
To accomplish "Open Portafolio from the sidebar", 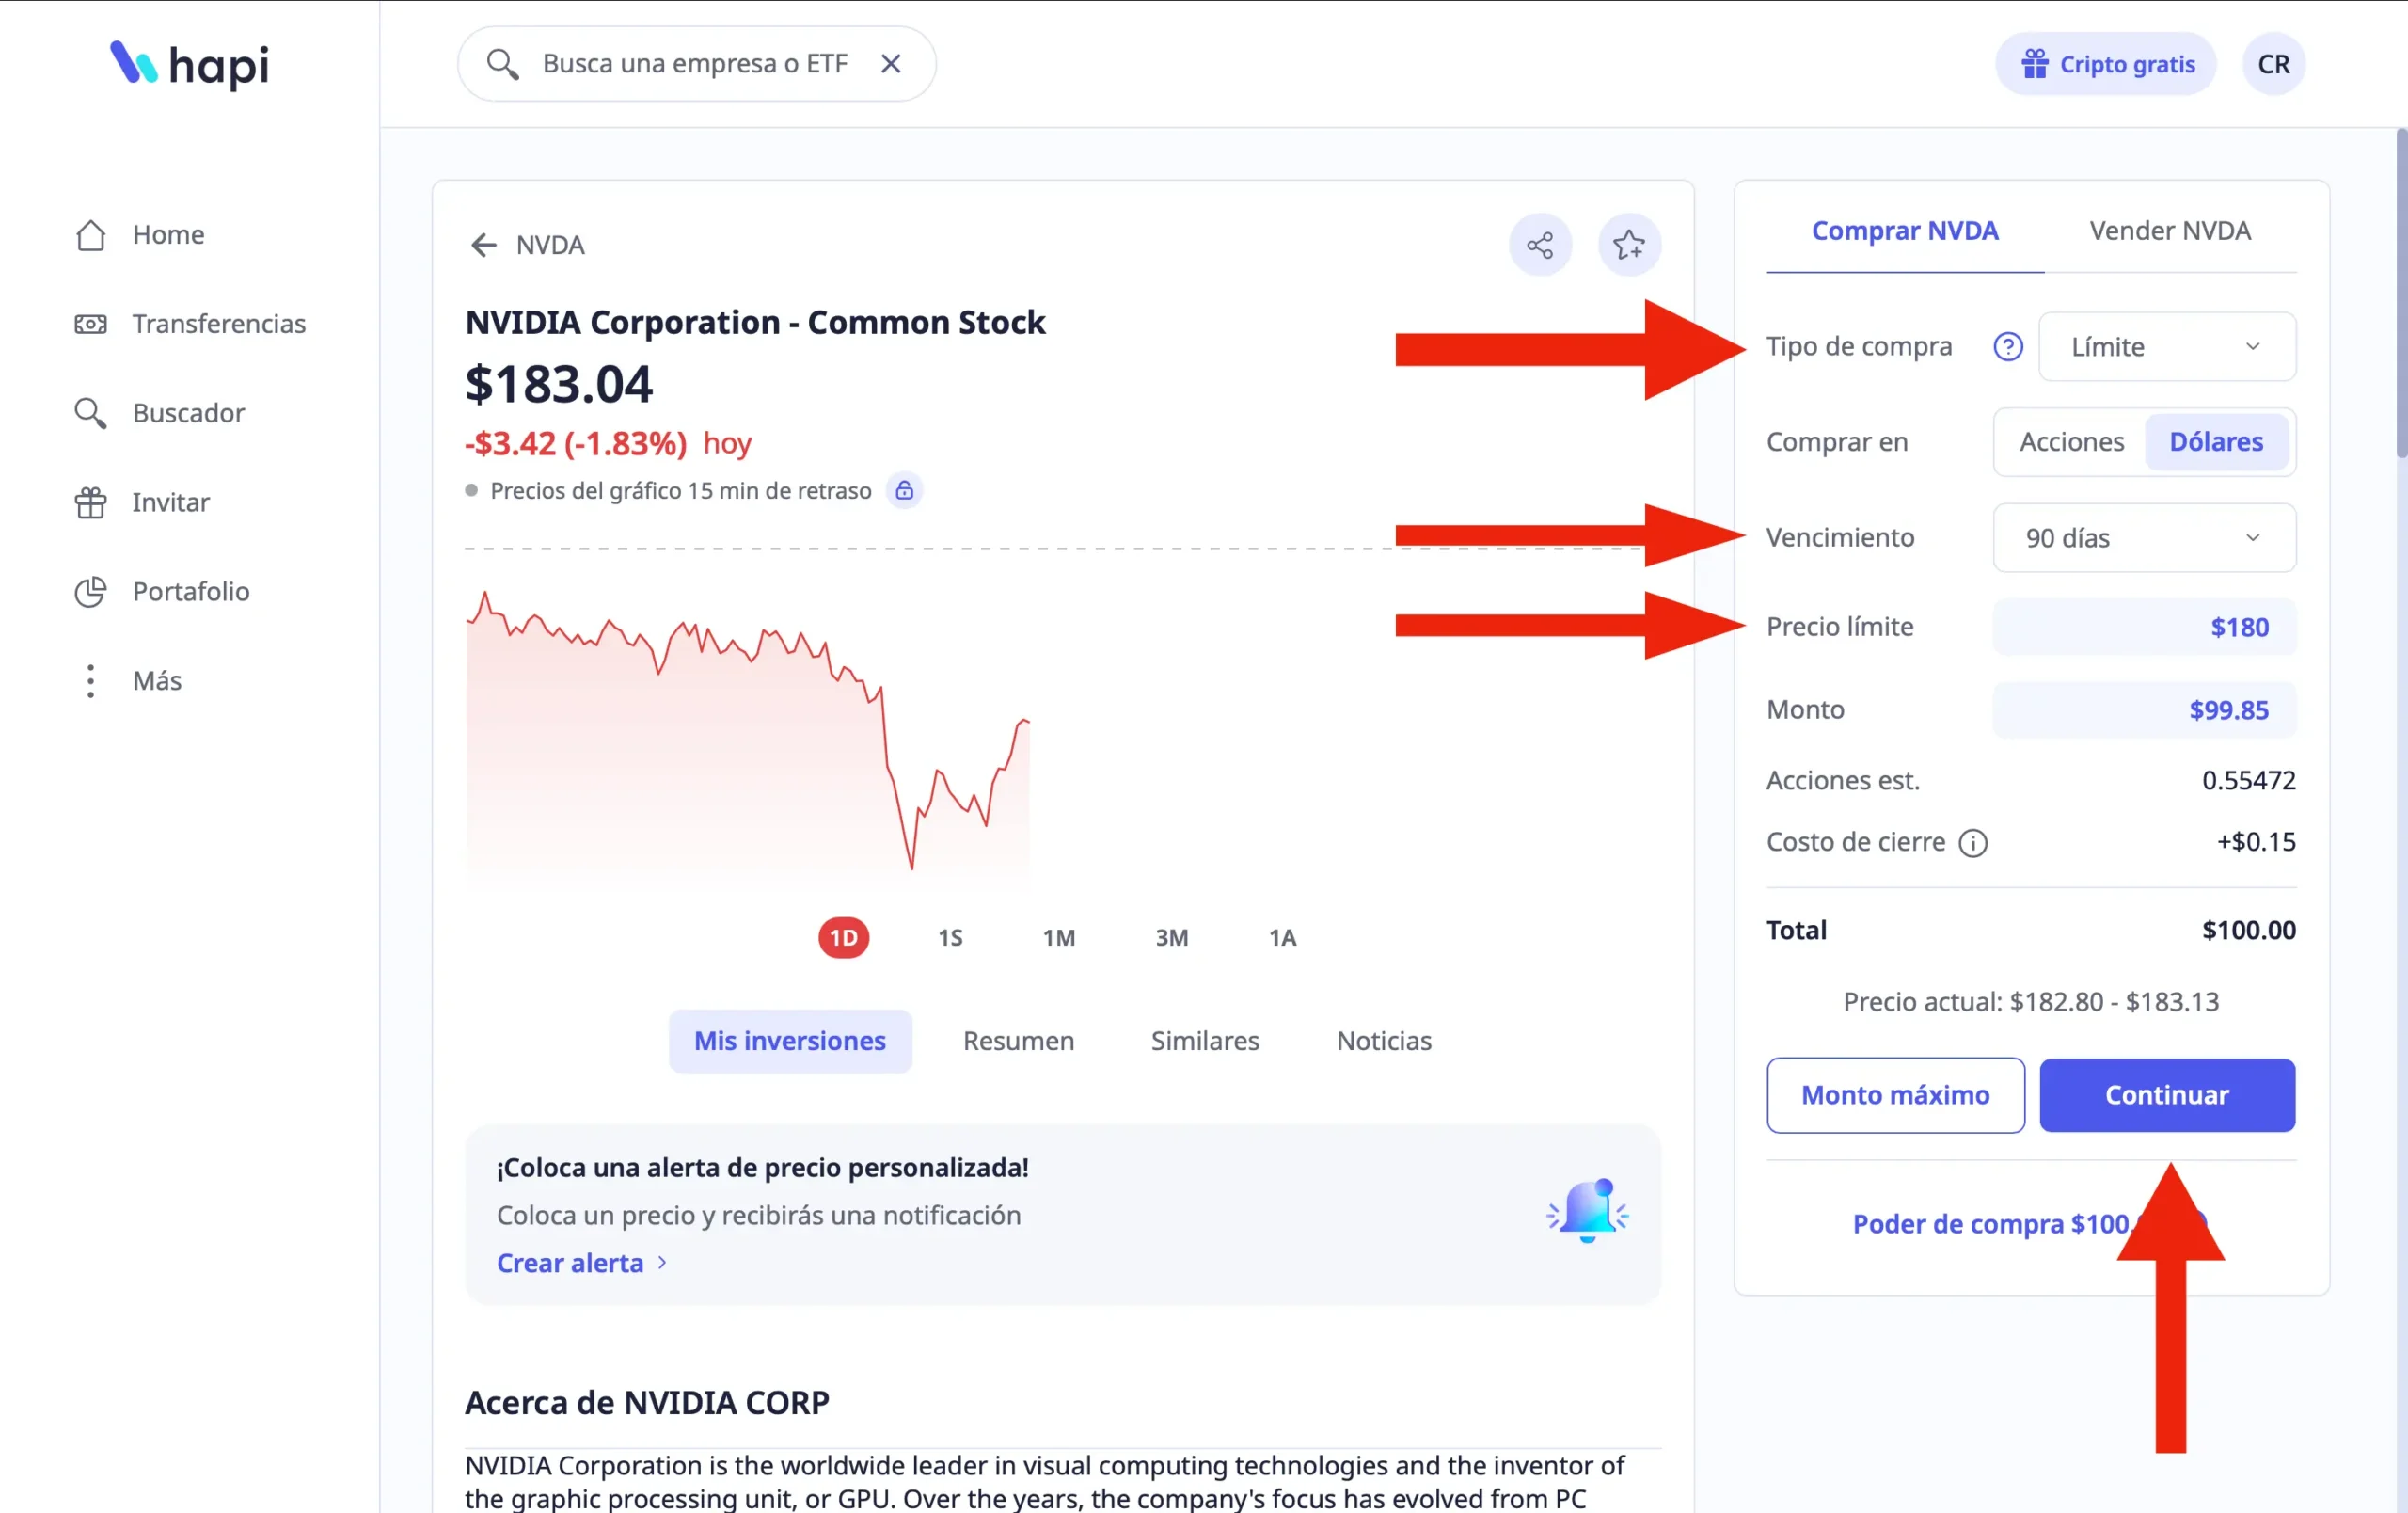I will [190, 591].
